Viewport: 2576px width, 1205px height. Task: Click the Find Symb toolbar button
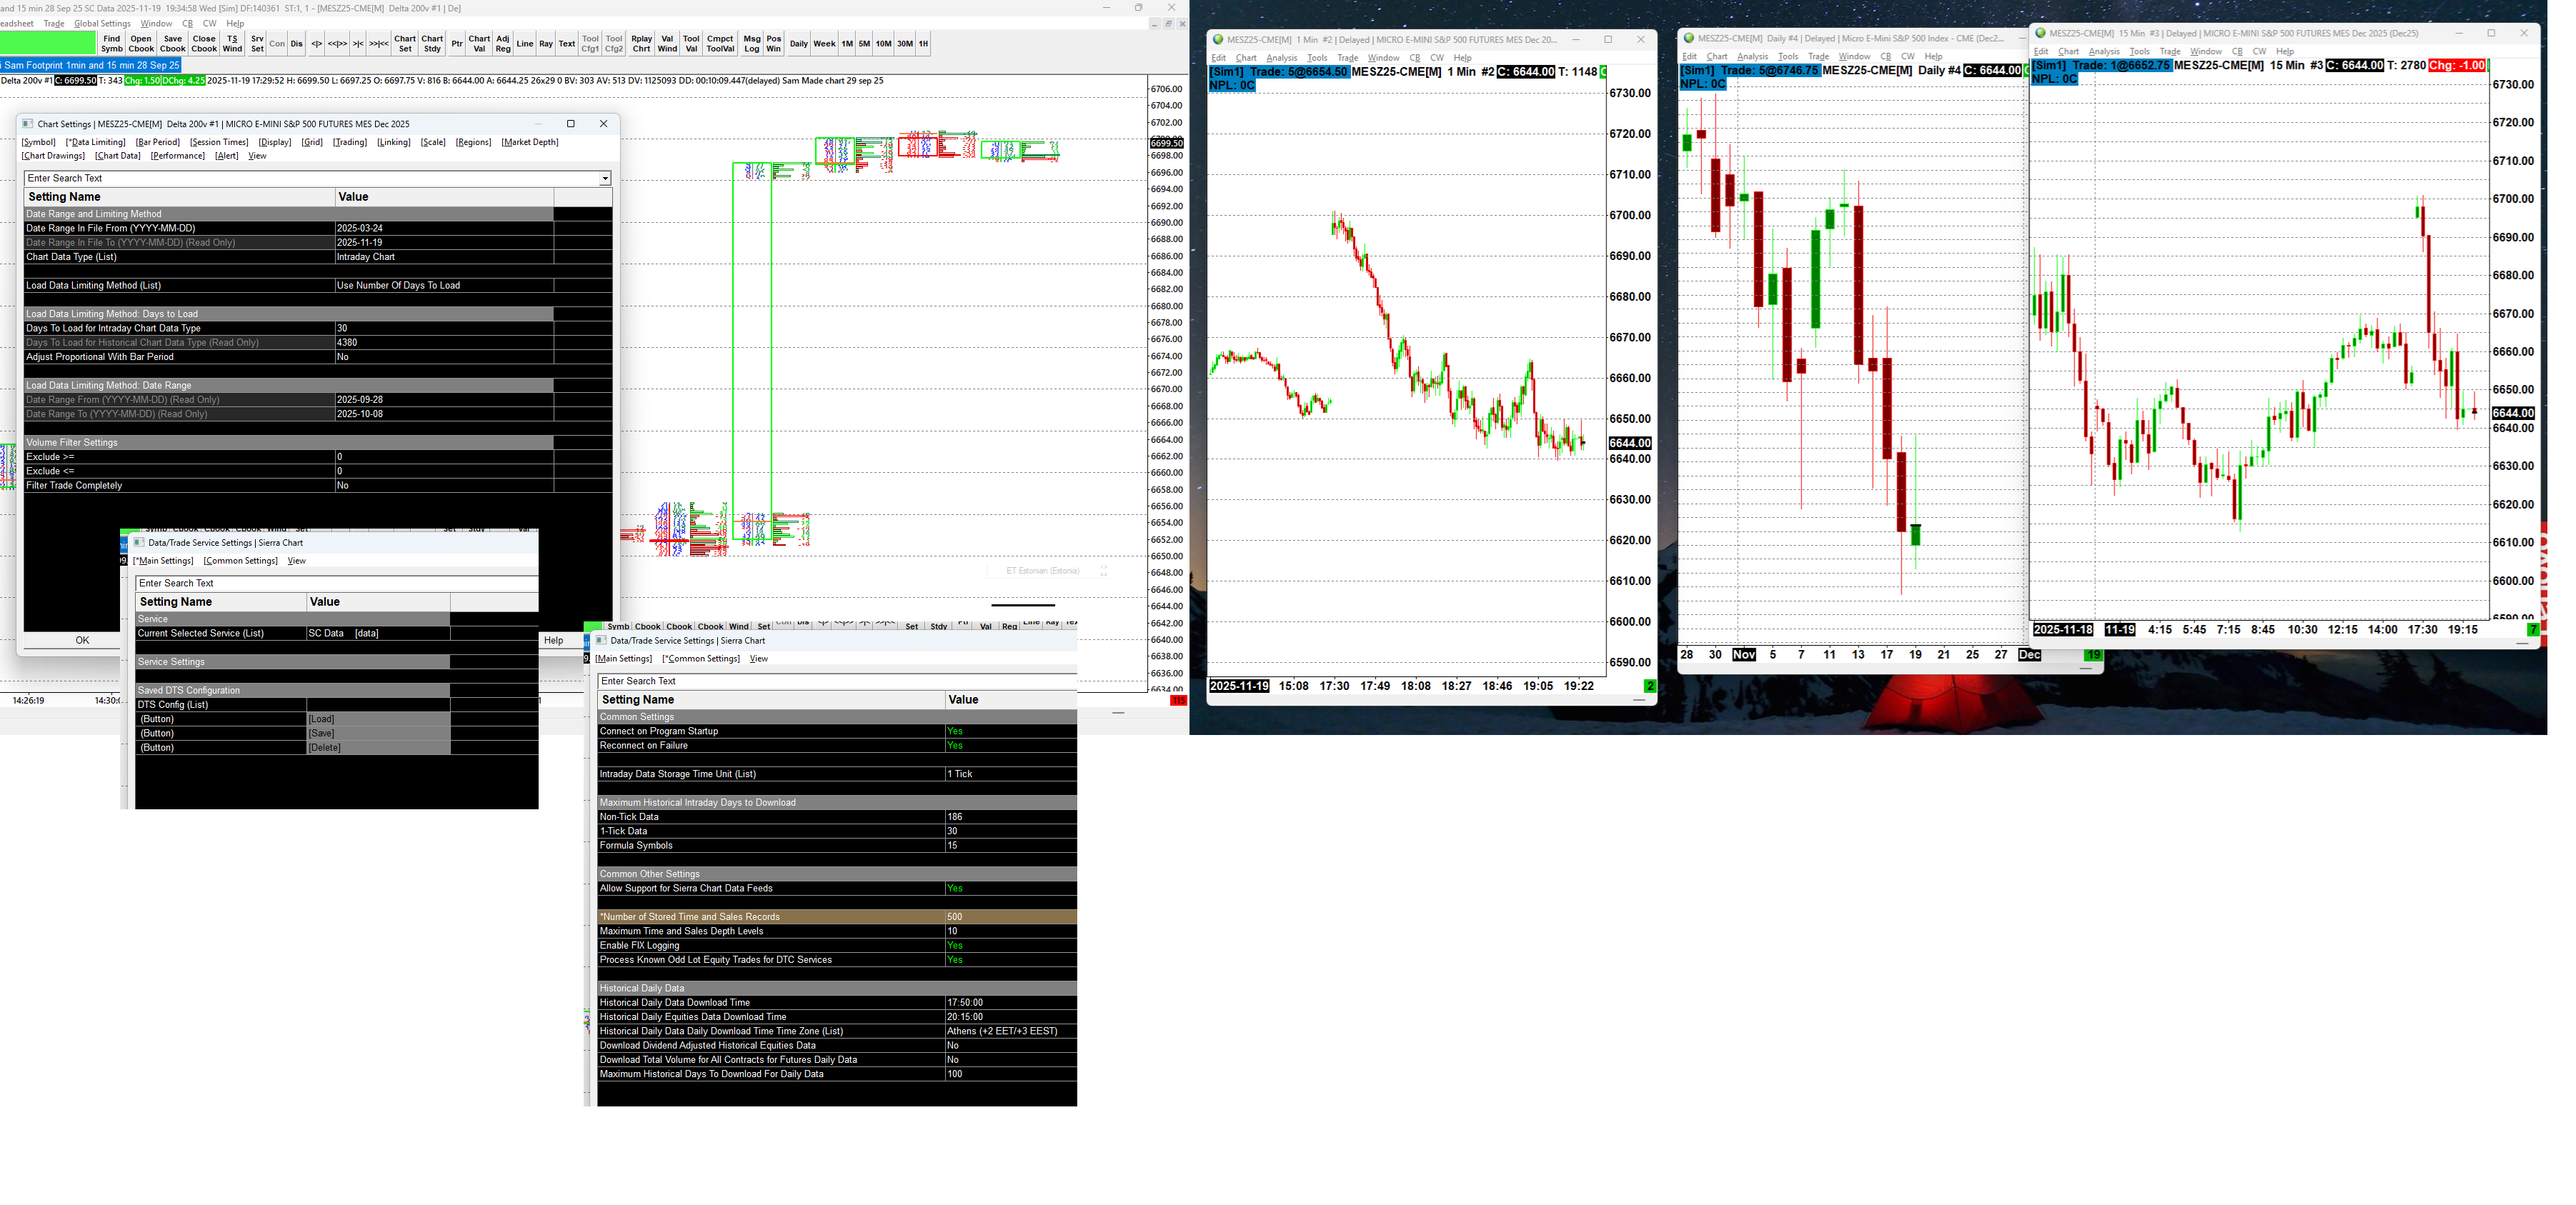111,44
